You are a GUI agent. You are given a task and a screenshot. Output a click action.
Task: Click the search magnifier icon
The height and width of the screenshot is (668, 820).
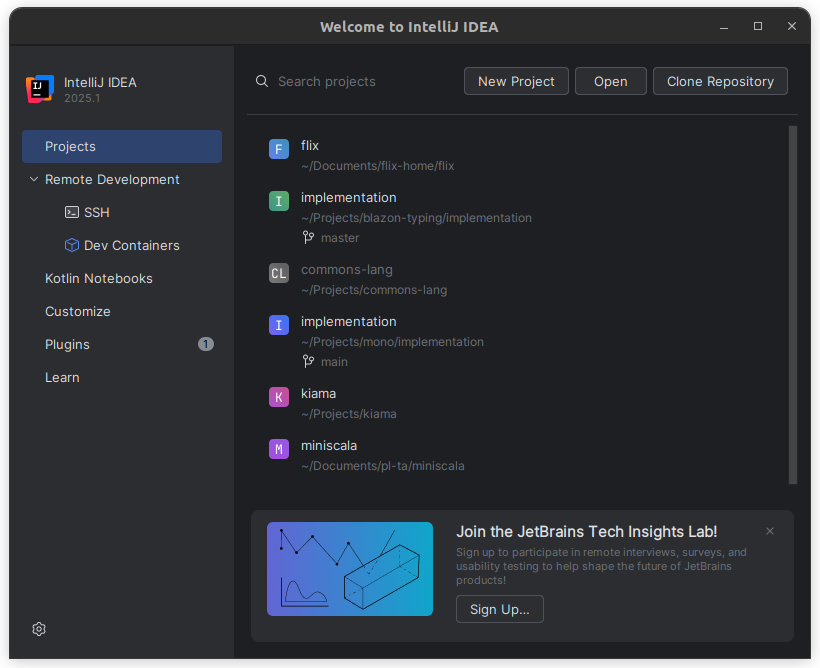pyautogui.click(x=262, y=82)
